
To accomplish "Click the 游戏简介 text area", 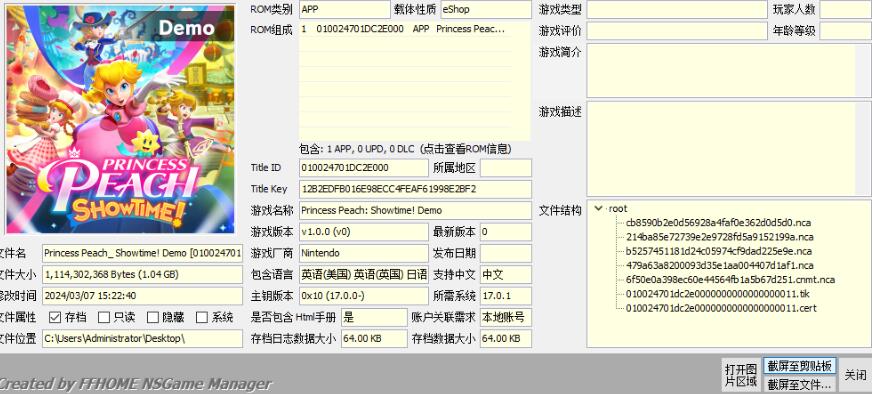I will [729, 71].
